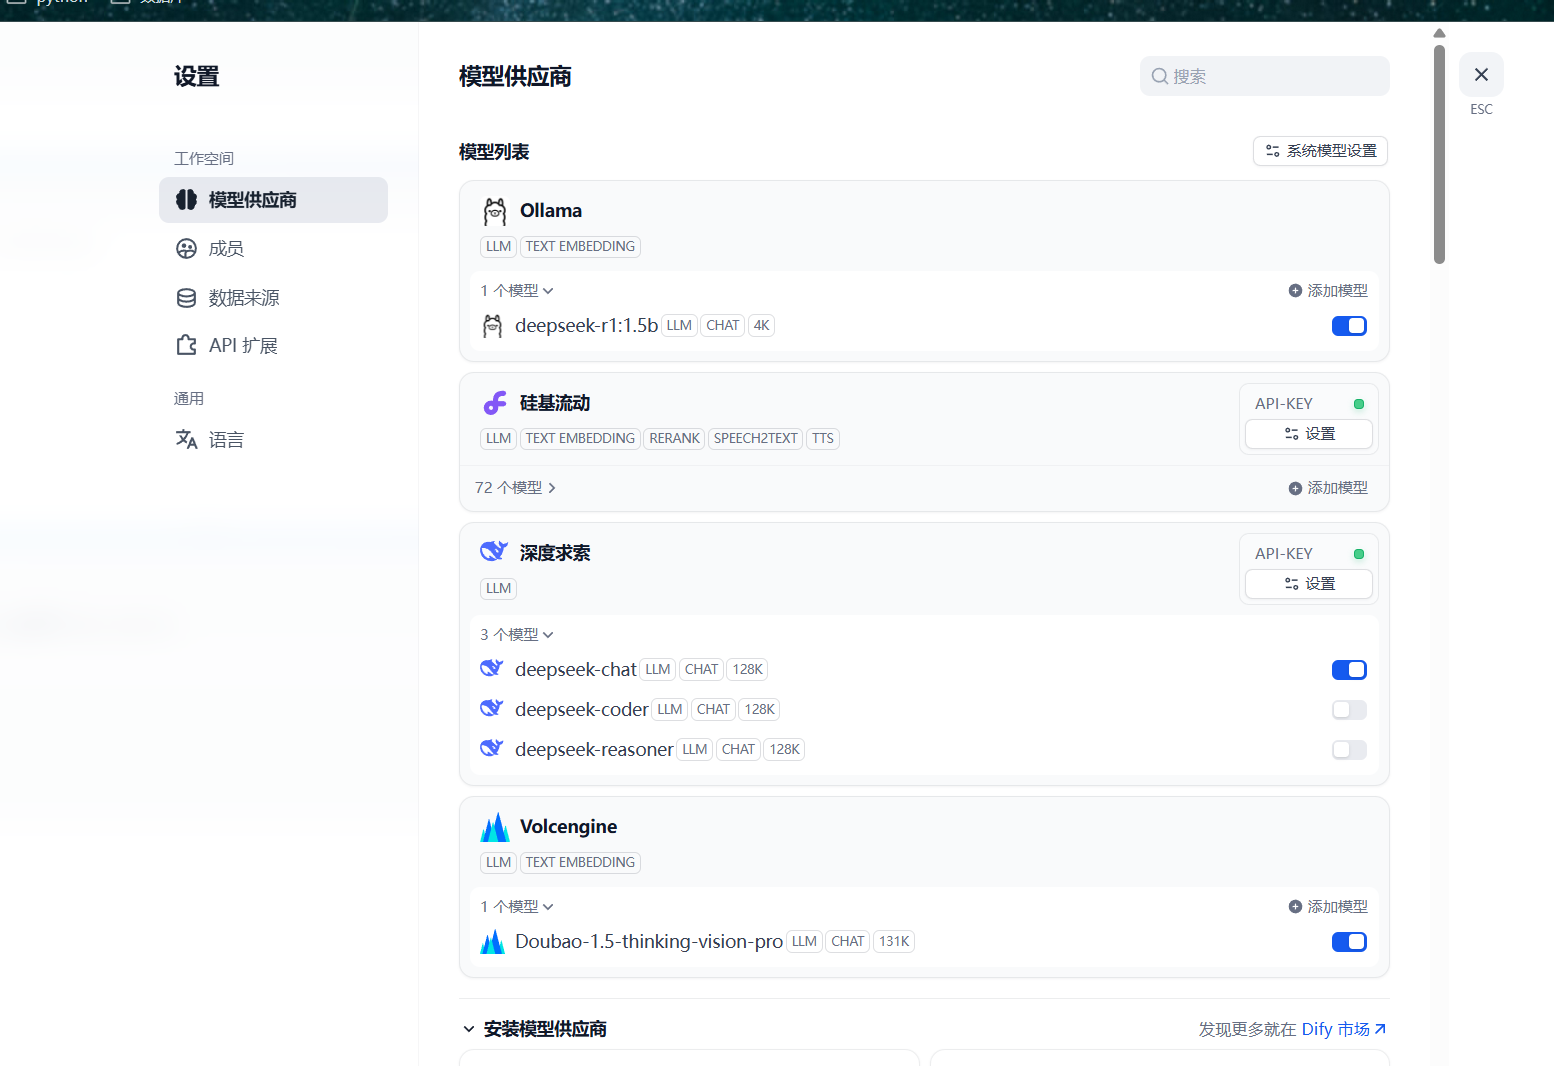Expand 硅基流动's 72 个模型 list
The height and width of the screenshot is (1066, 1554).
click(515, 488)
